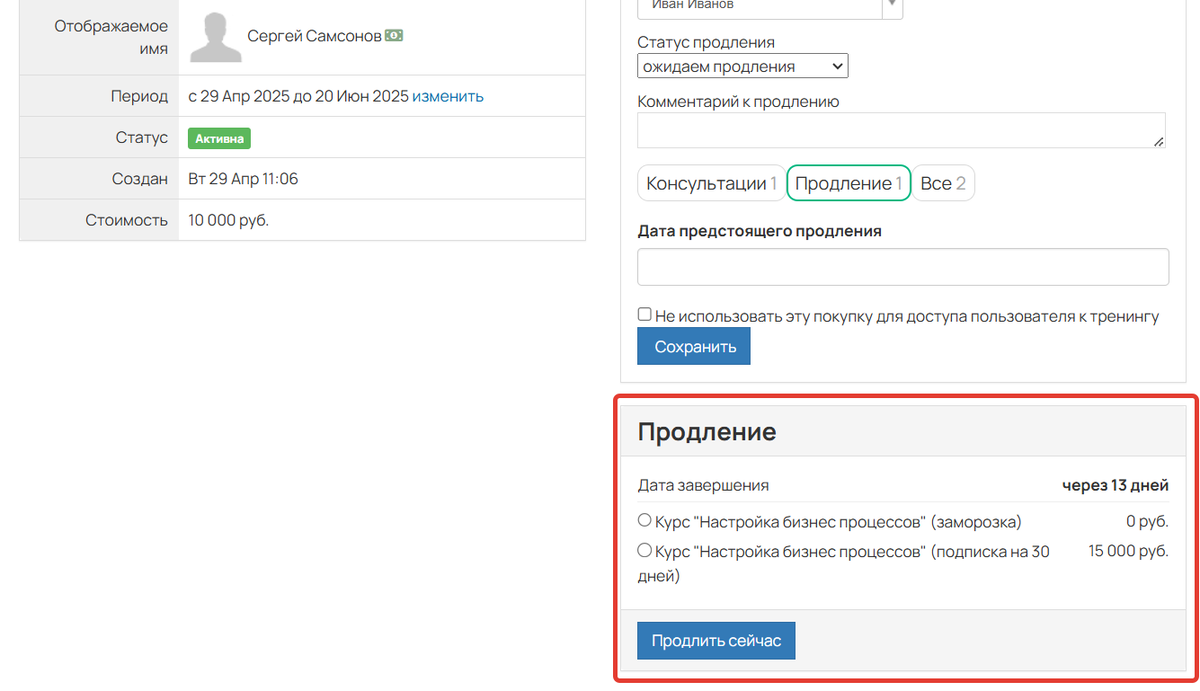
Task: Select the заморозка course radio option
Action: pyautogui.click(x=645, y=521)
